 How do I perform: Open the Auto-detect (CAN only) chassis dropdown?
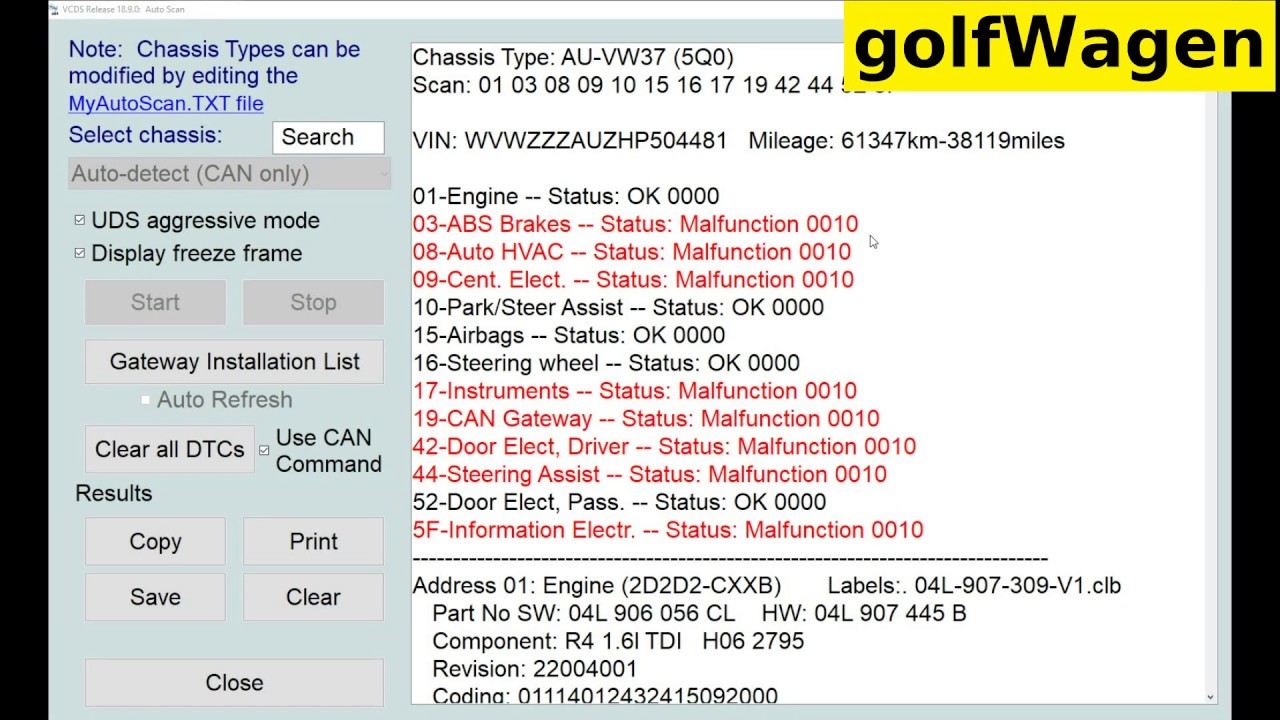pyautogui.click(x=230, y=174)
